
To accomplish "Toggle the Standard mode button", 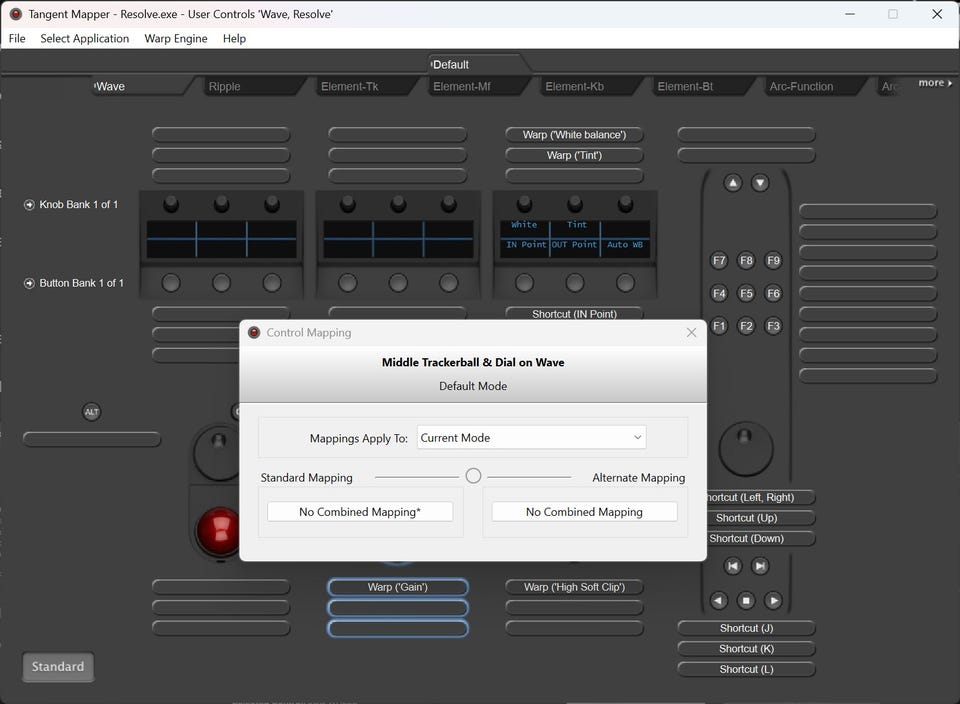I will pyautogui.click(x=57, y=667).
